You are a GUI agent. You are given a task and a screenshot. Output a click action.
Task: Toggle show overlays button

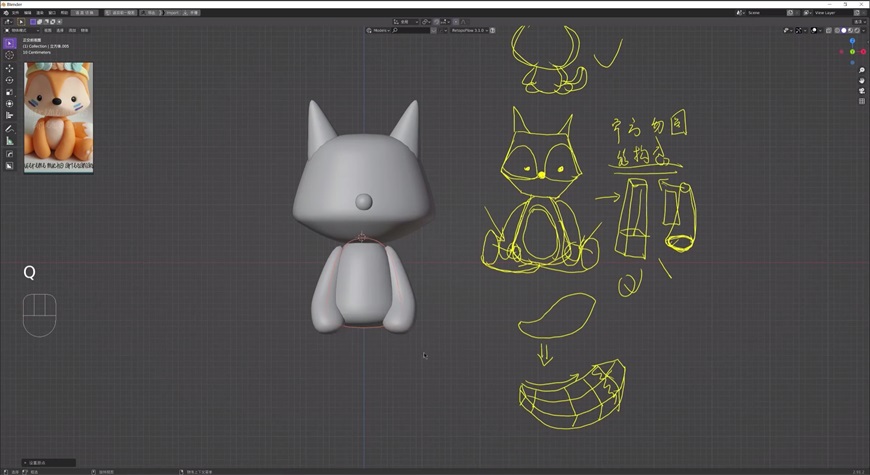tap(814, 31)
